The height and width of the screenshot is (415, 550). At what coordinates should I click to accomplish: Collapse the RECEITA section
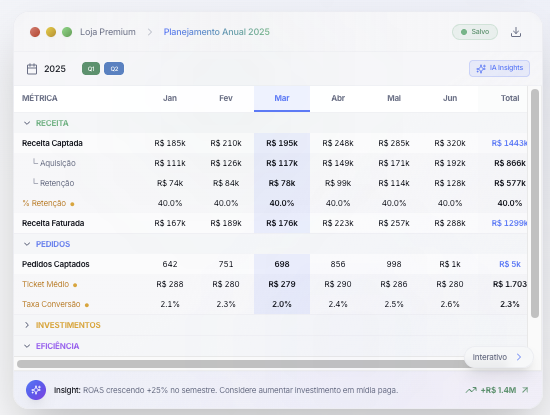pyautogui.click(x=27, y=123)
